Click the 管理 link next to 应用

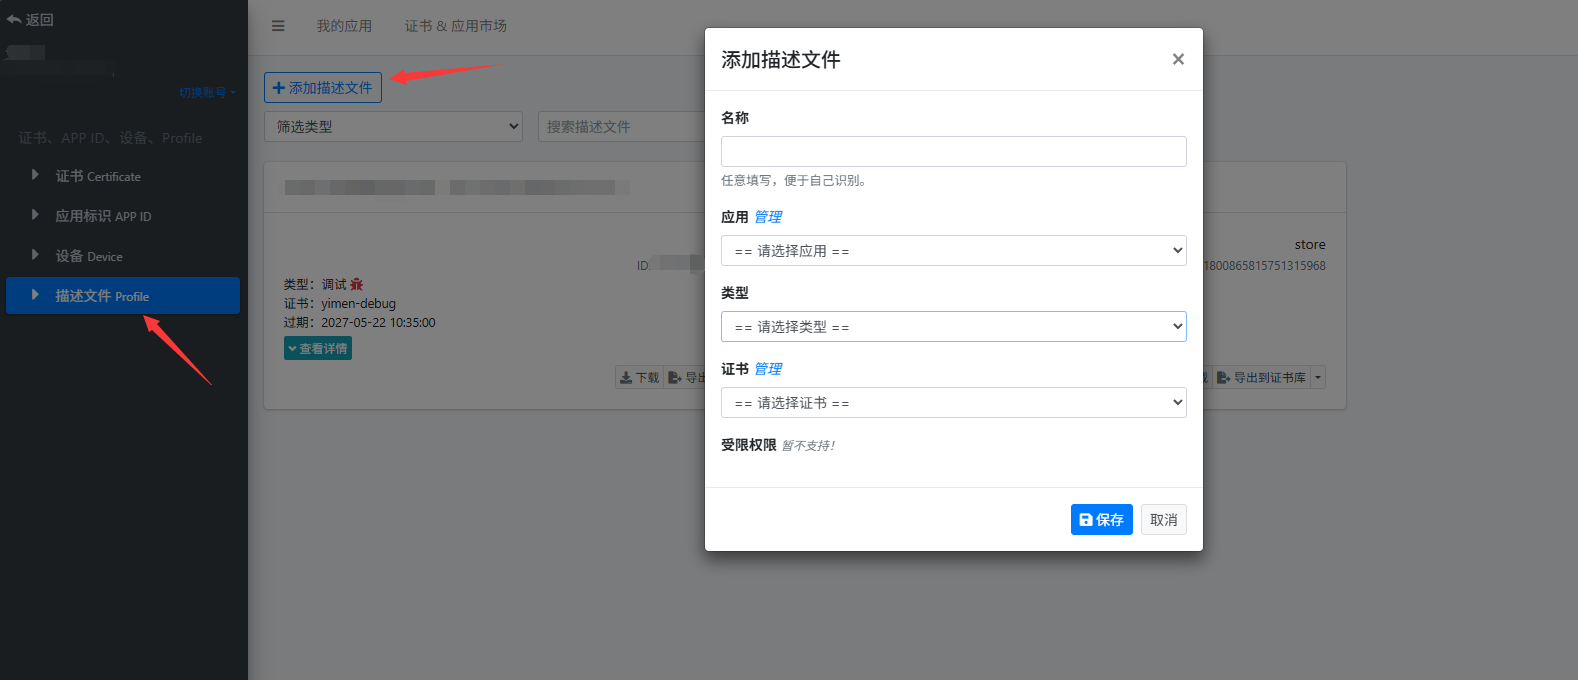click(x=768, y=217)
